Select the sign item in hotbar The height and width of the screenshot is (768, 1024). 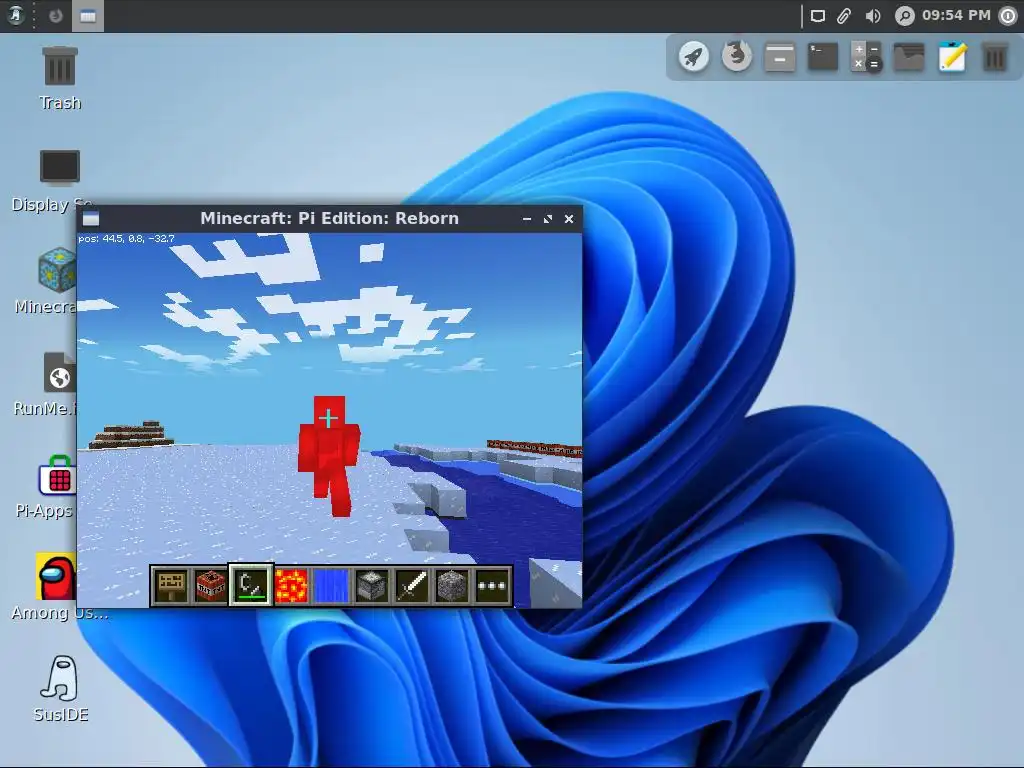171,585
